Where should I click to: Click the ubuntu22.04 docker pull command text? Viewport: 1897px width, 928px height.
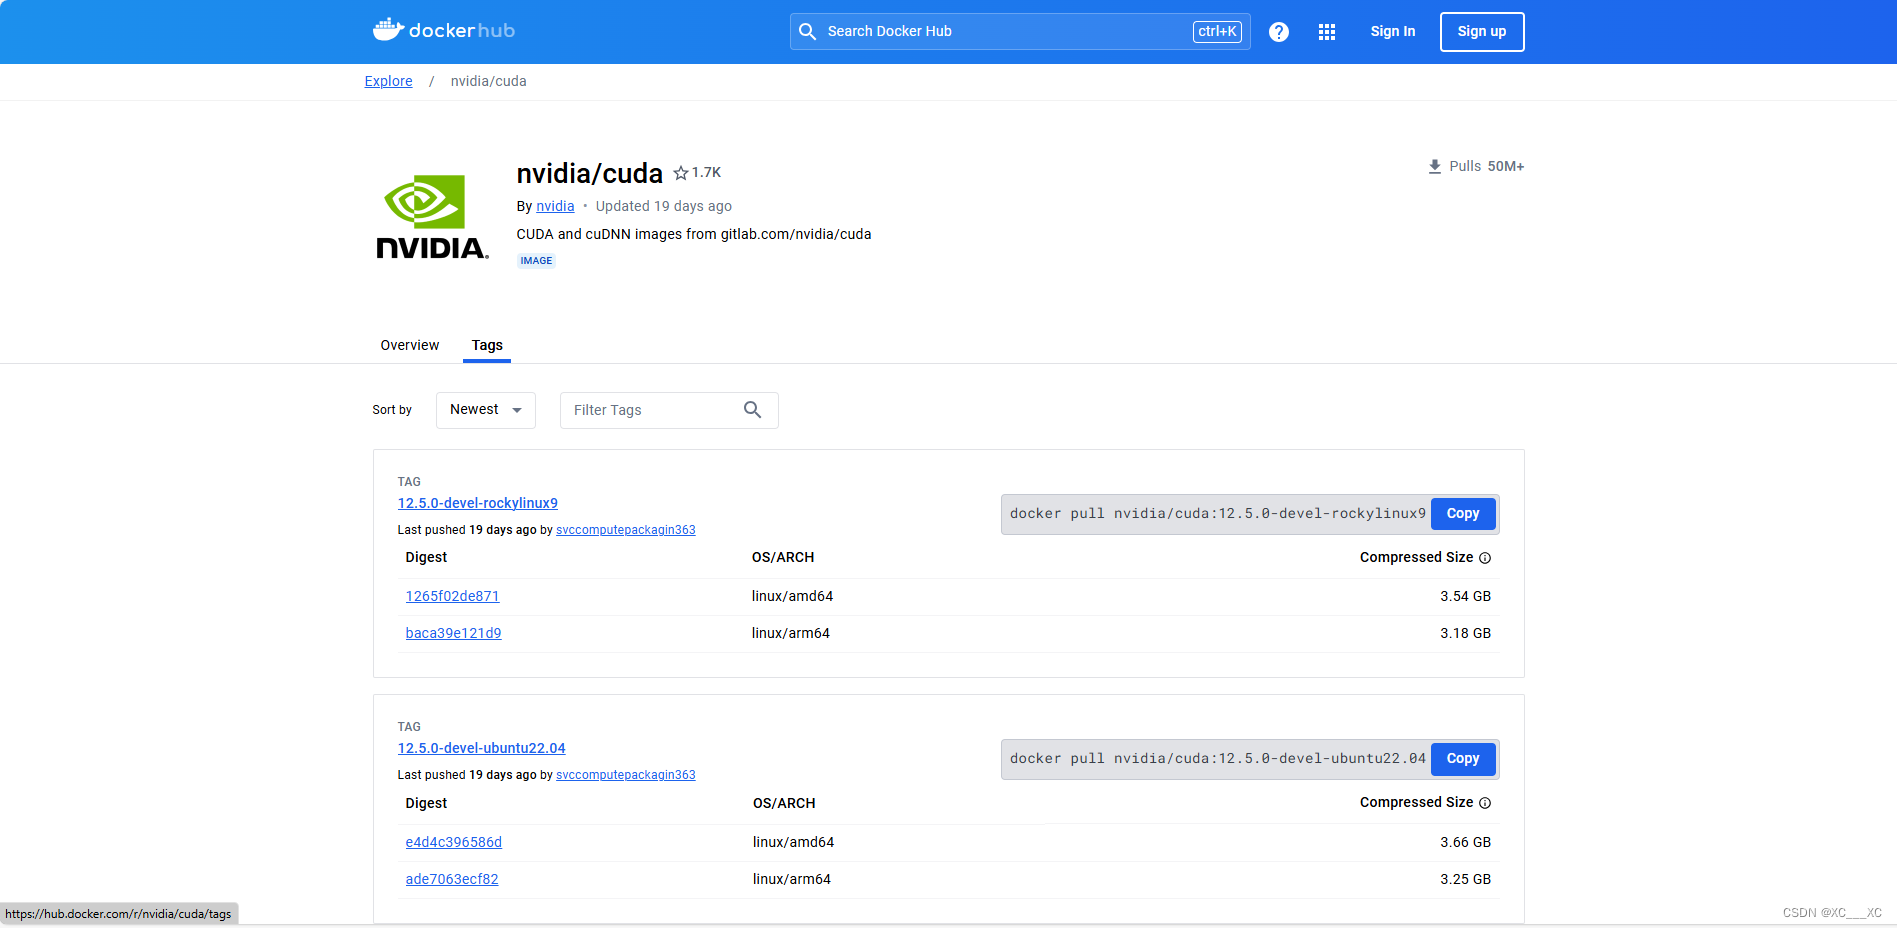tap(1218, 759)
